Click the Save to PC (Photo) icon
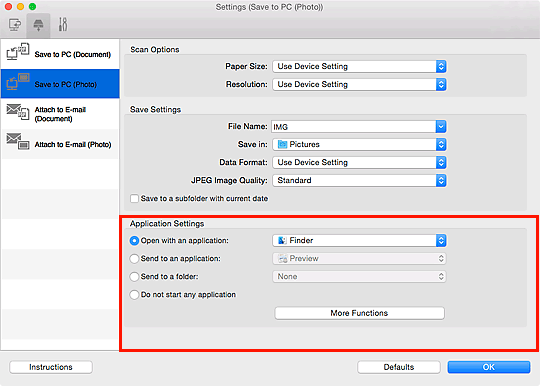 point(18,82)
